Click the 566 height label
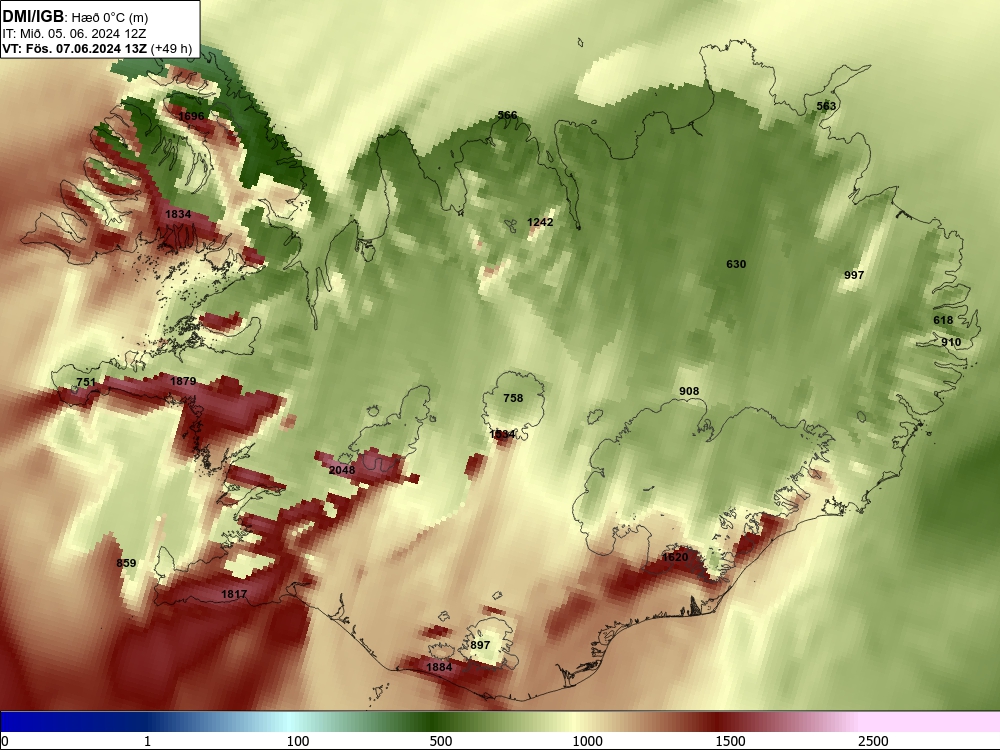 pos(507,115)
